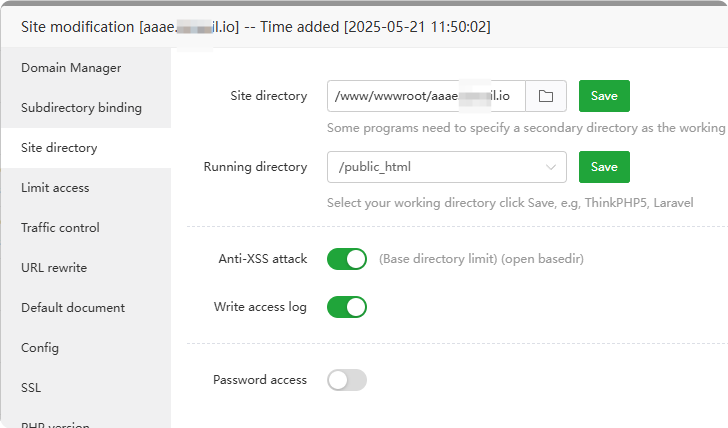Click the Running directory dropdown chevron

[x=551, y=167]
